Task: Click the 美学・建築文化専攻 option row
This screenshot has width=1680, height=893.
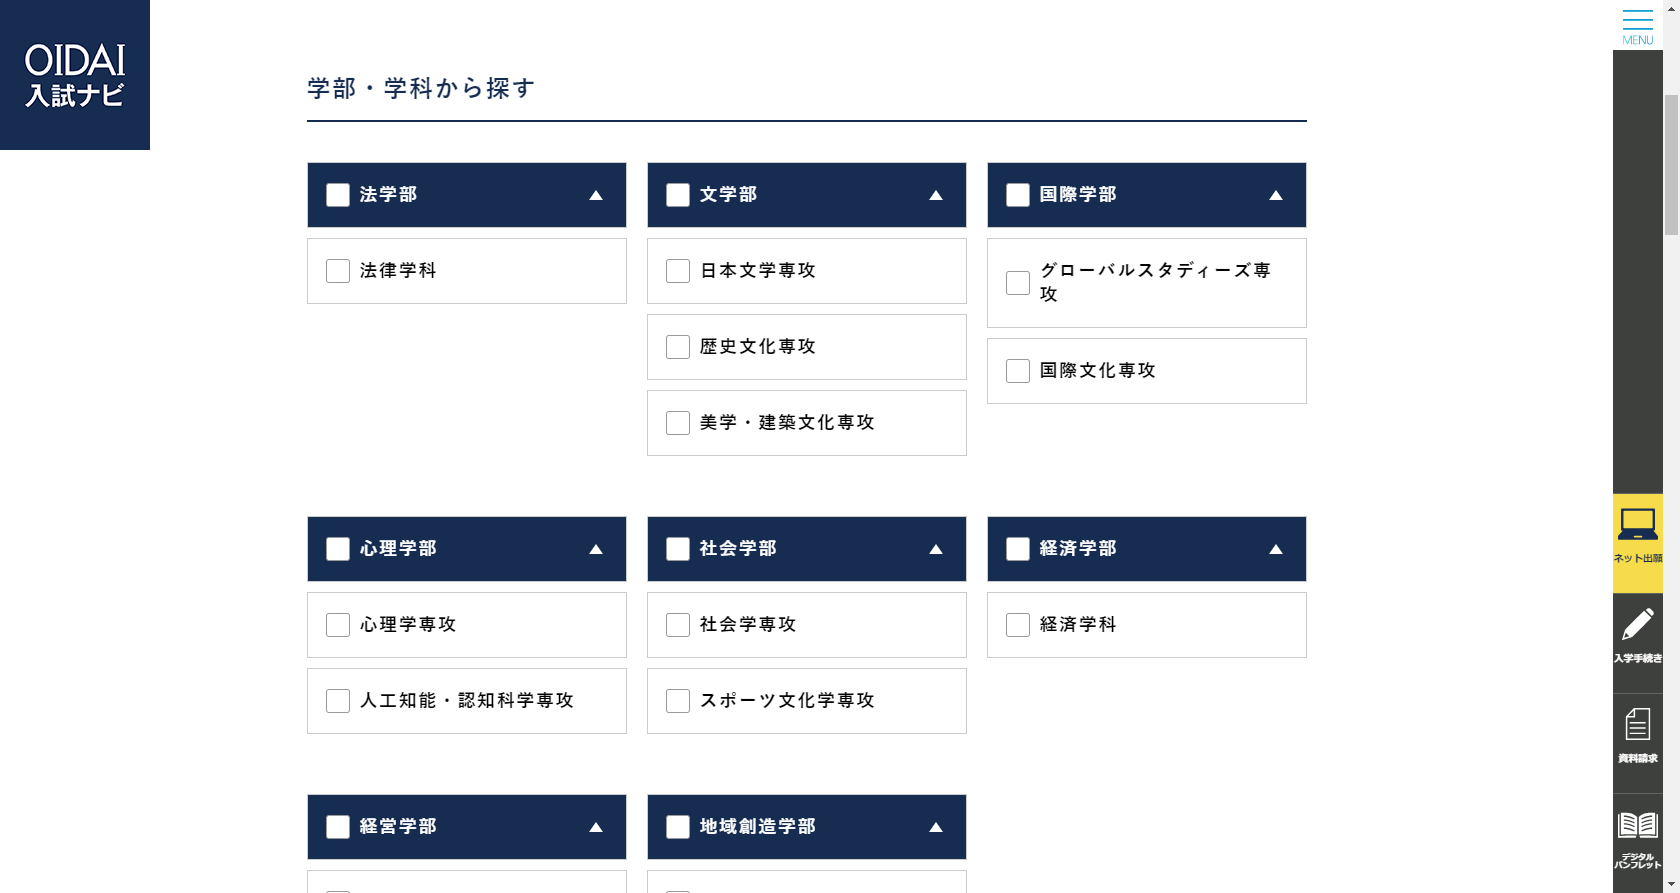Action: (807, 423)
